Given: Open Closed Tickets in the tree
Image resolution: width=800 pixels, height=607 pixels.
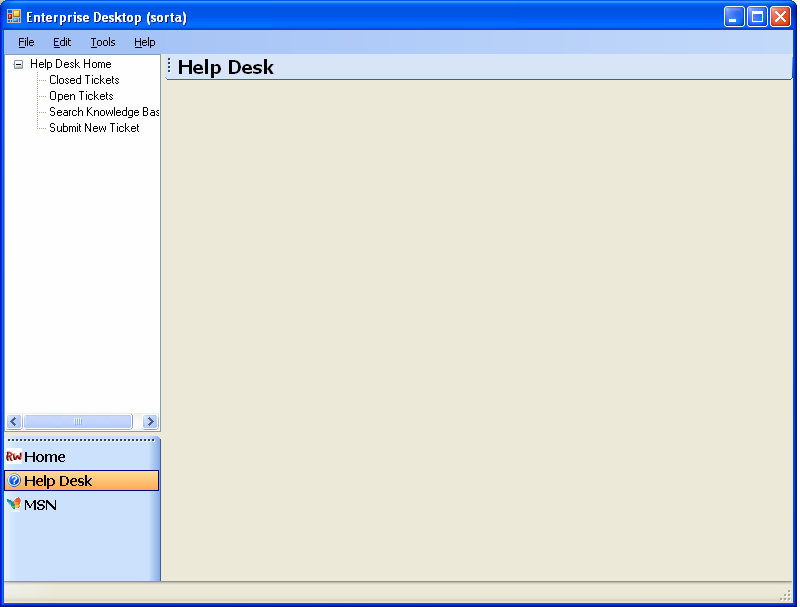Looking at the screenshot, I should point(84,80).
